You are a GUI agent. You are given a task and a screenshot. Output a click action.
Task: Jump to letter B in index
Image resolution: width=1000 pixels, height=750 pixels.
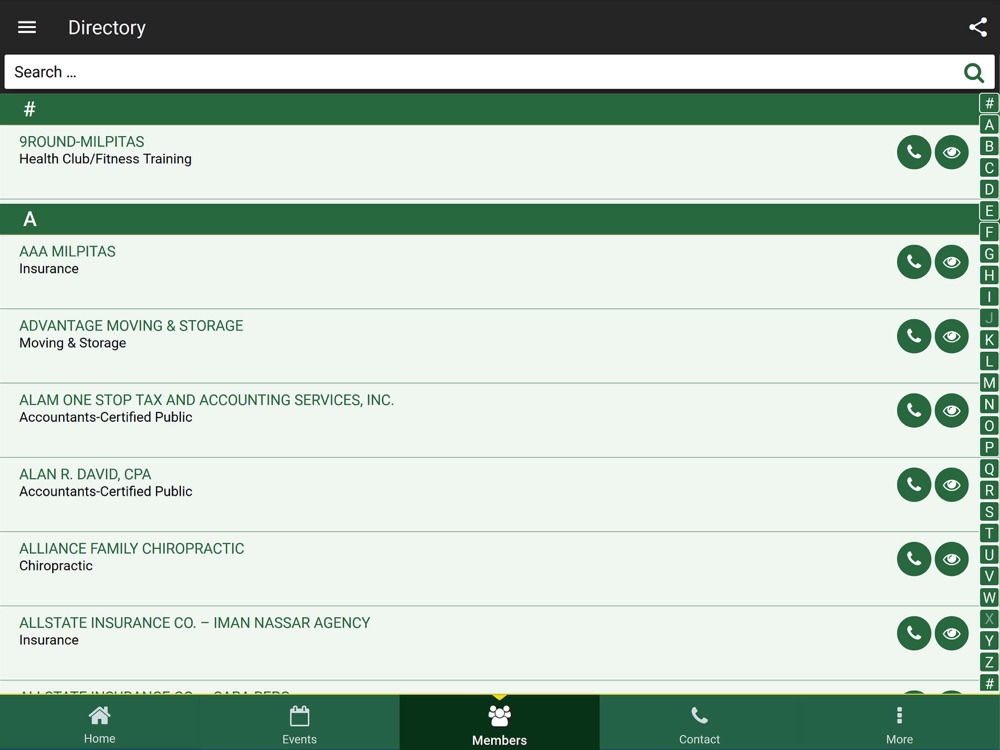(989, 146)
